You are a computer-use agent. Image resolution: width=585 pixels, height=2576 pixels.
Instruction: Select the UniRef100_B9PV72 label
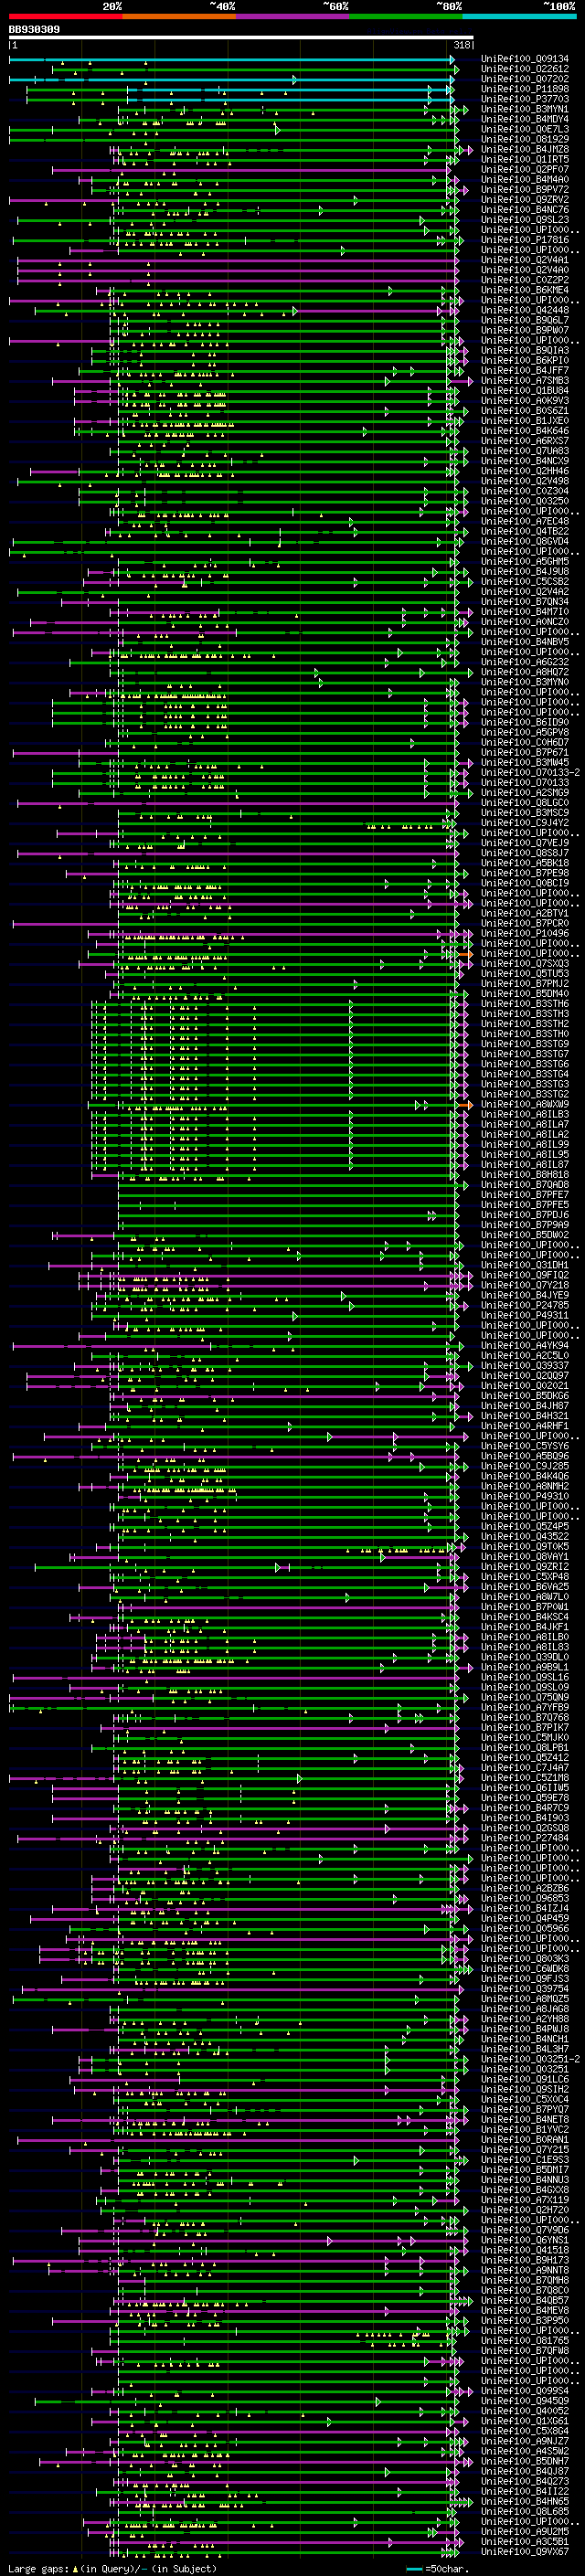click(524, 190)
